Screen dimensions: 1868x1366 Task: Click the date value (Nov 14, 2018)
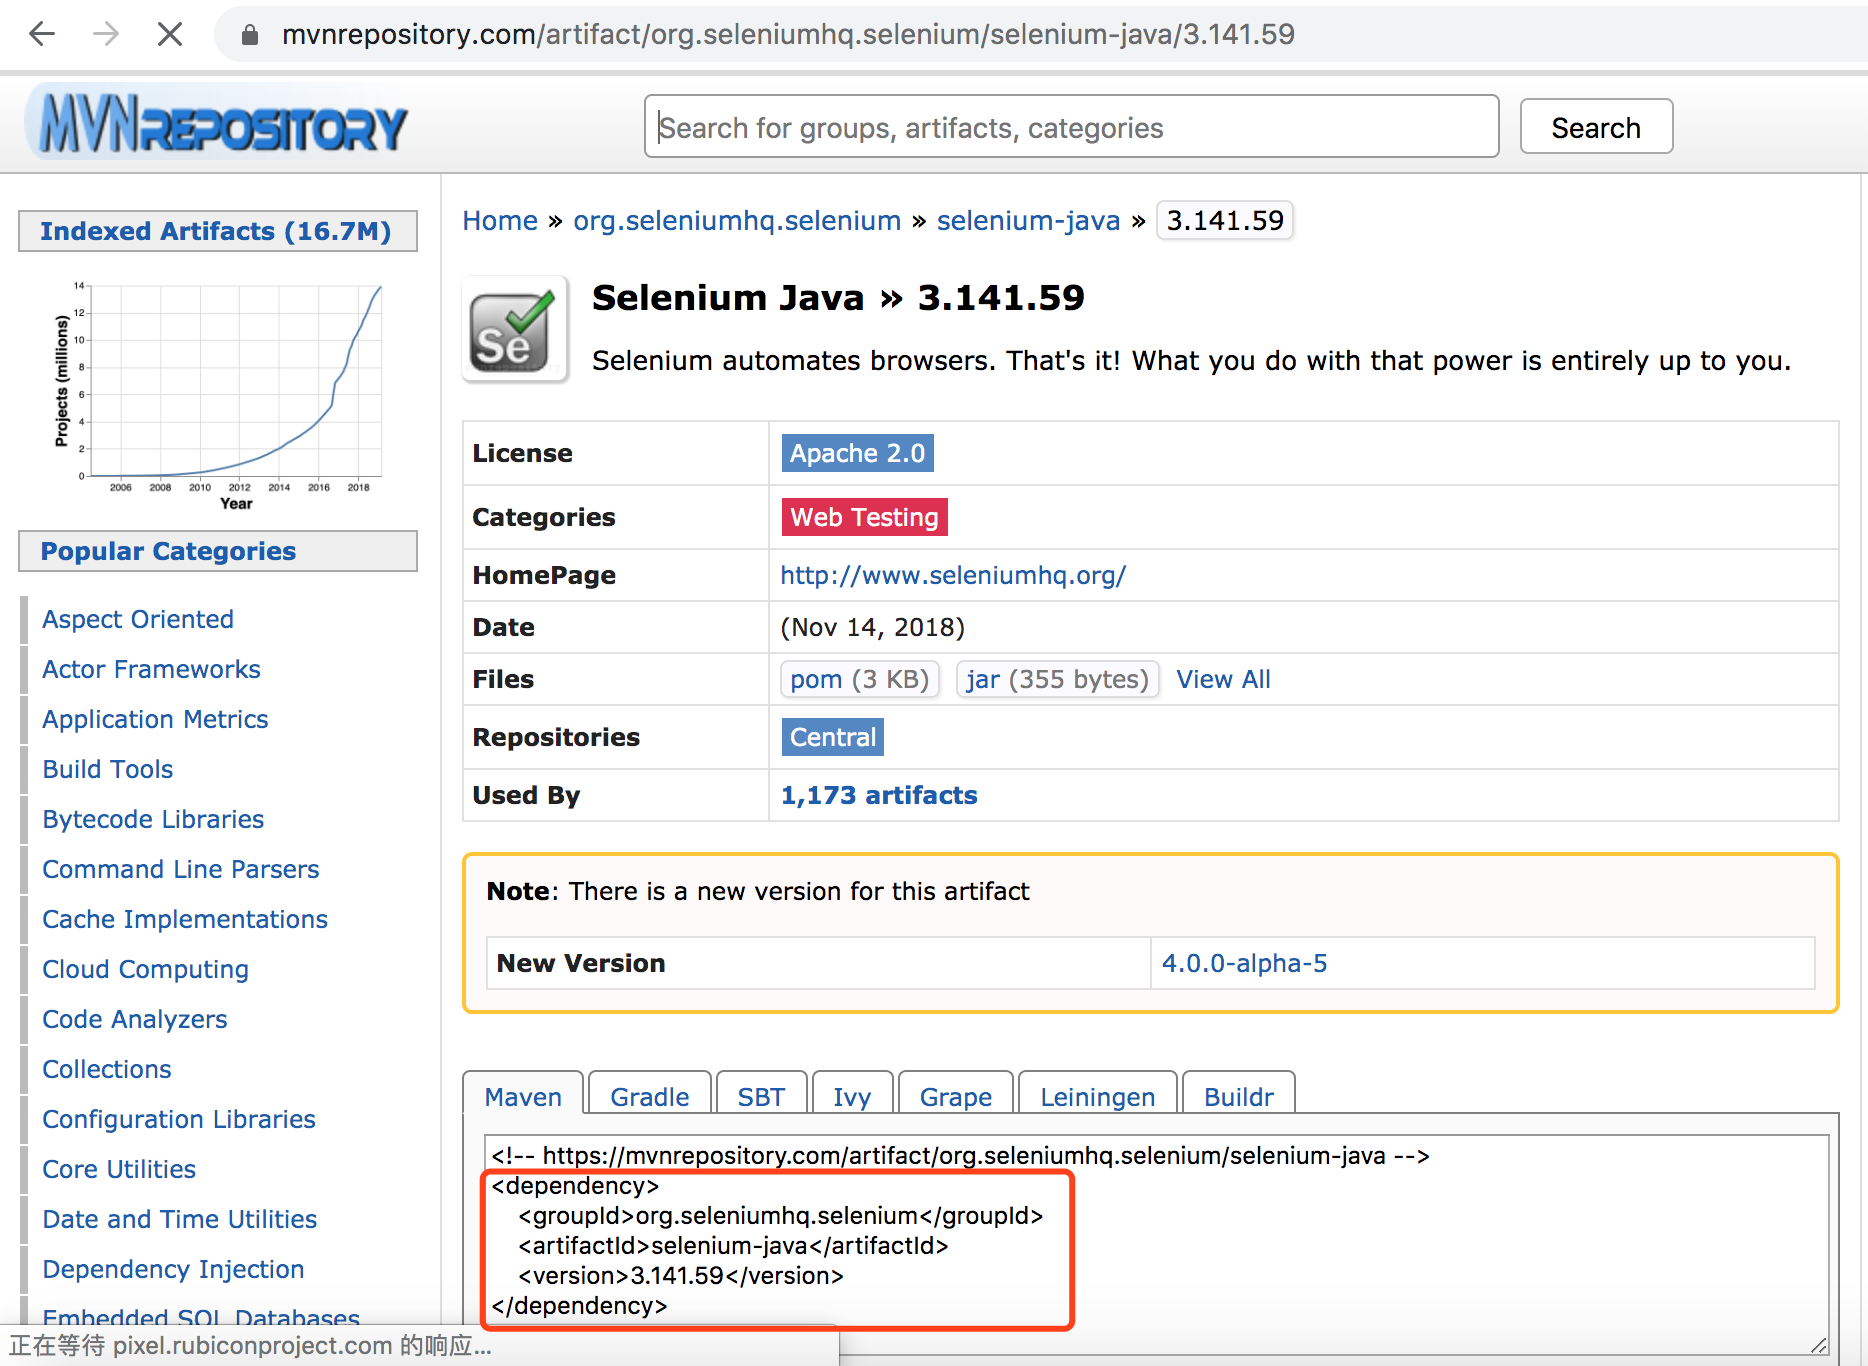[x=872, y=627]
